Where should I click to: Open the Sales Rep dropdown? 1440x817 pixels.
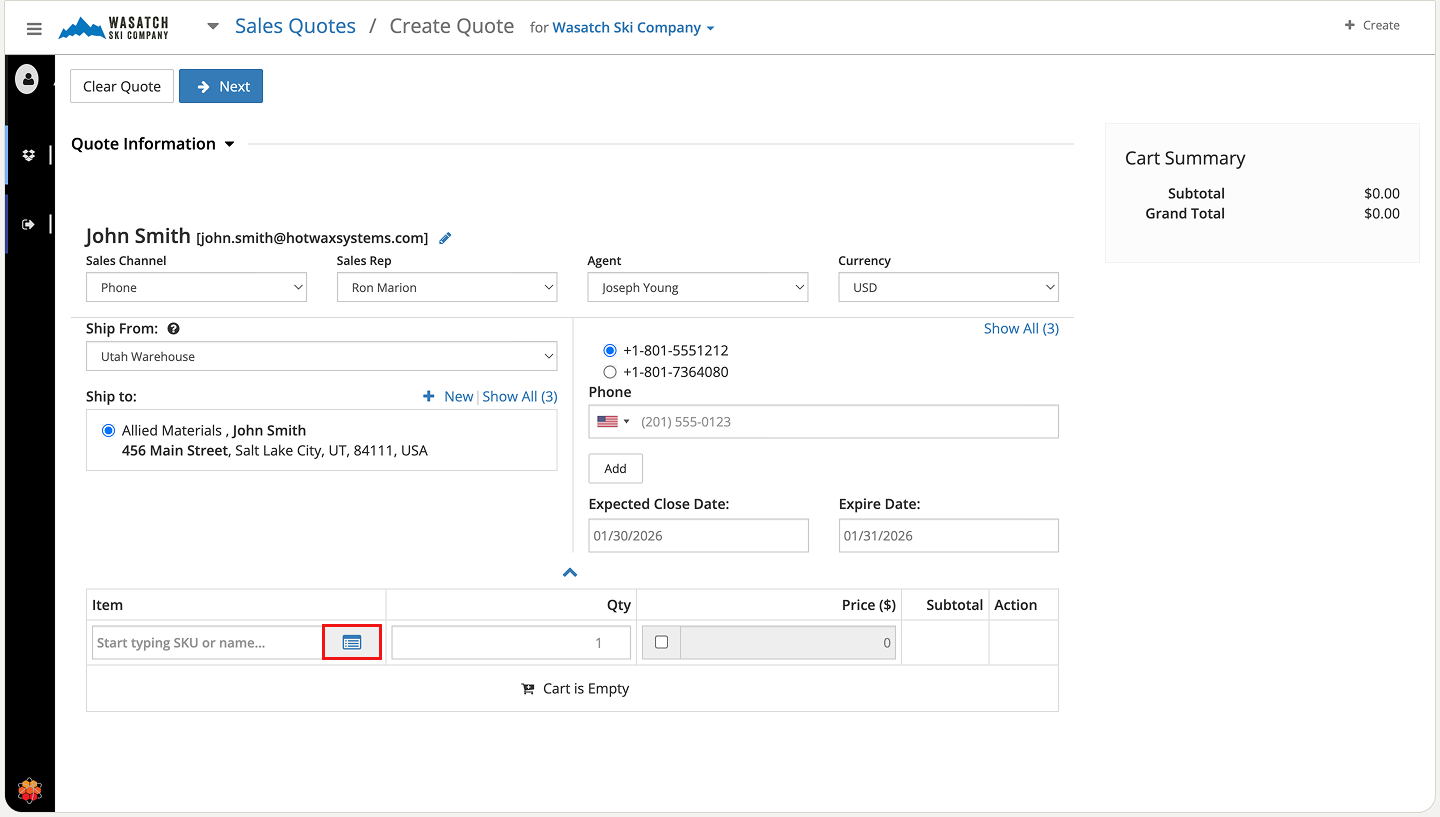click(446, 288)
